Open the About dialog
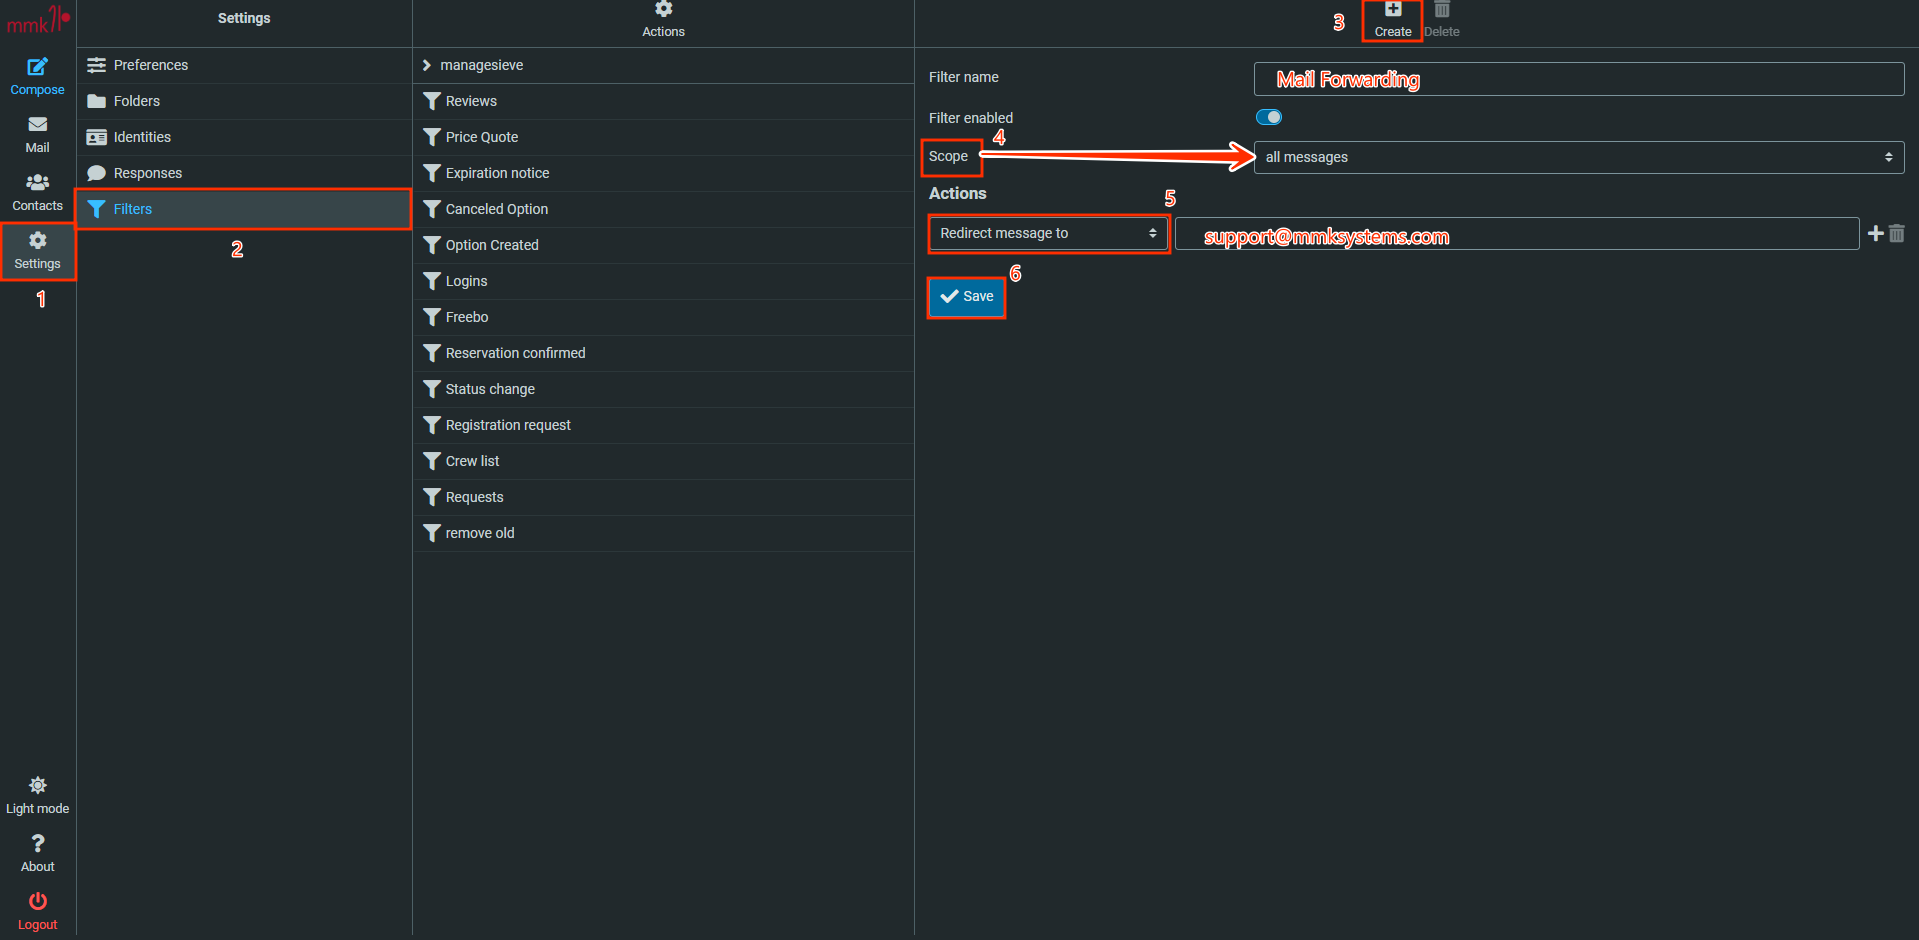The height and width of the screenshot is (940, 1919). pos(37,853)
